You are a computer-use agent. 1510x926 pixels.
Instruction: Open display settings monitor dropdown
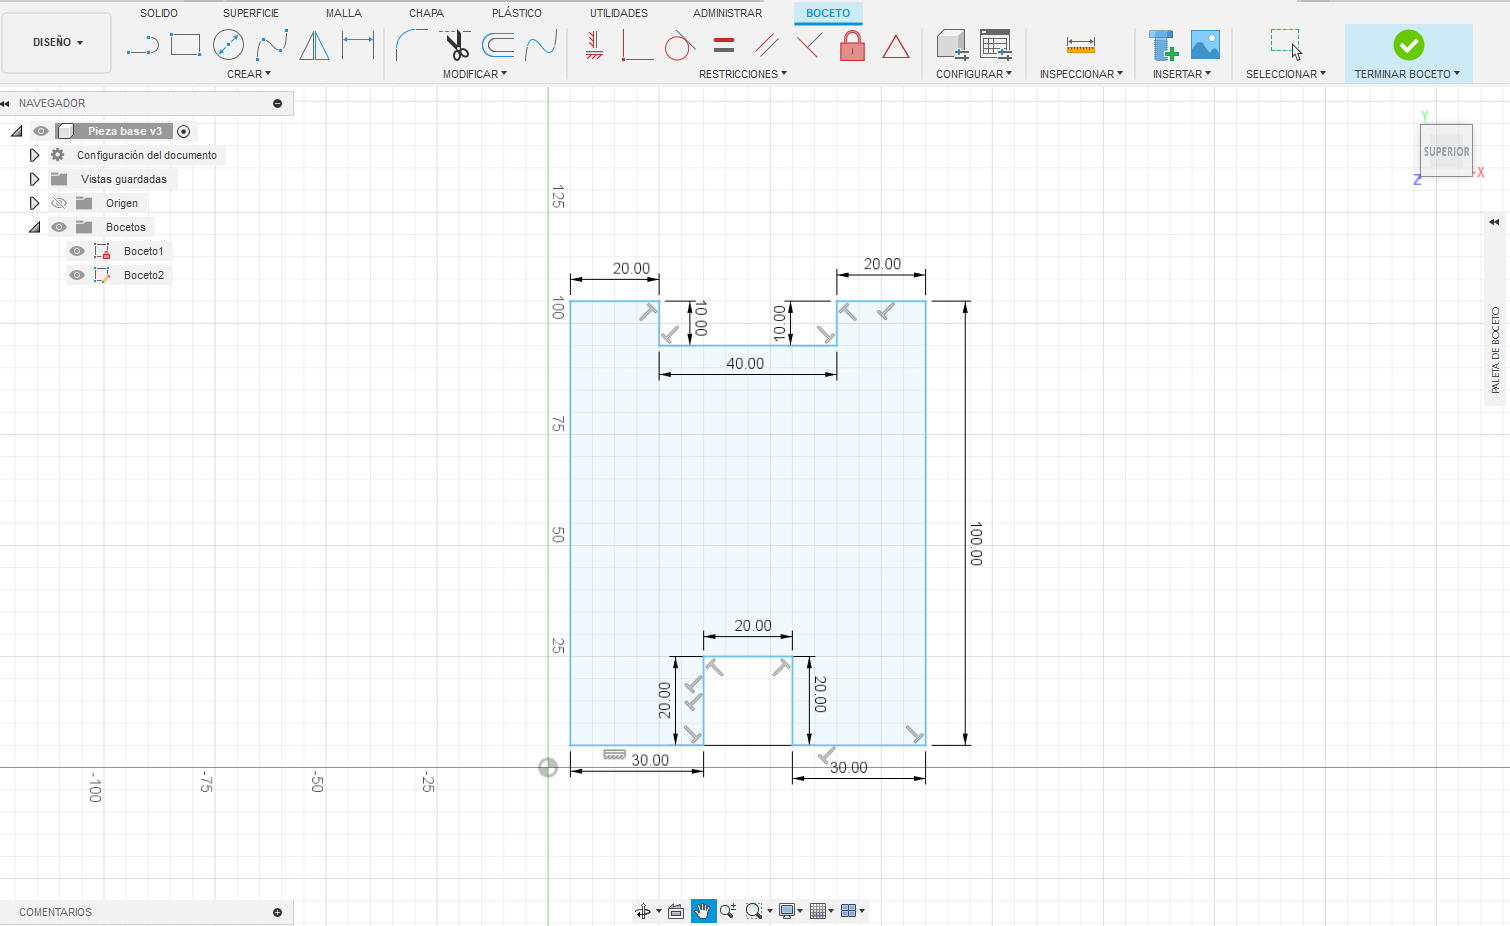(x=791, y=911)
